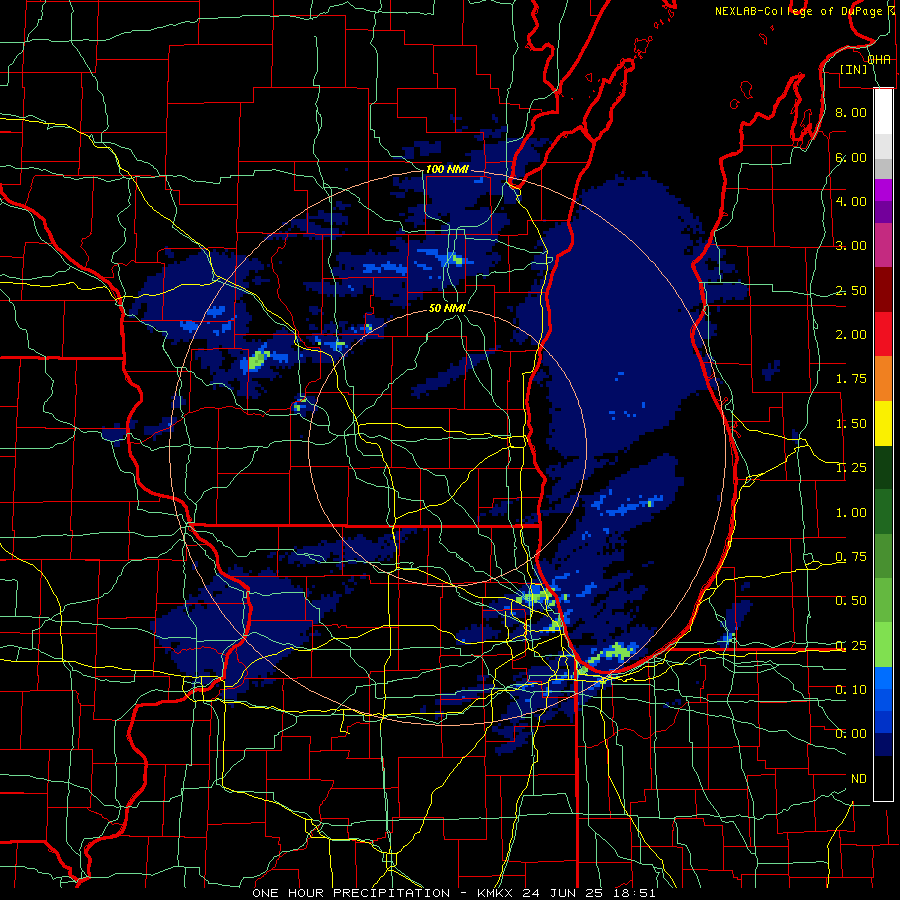
Task: Click the ND legend label
Action: click(x=859, y=779)
